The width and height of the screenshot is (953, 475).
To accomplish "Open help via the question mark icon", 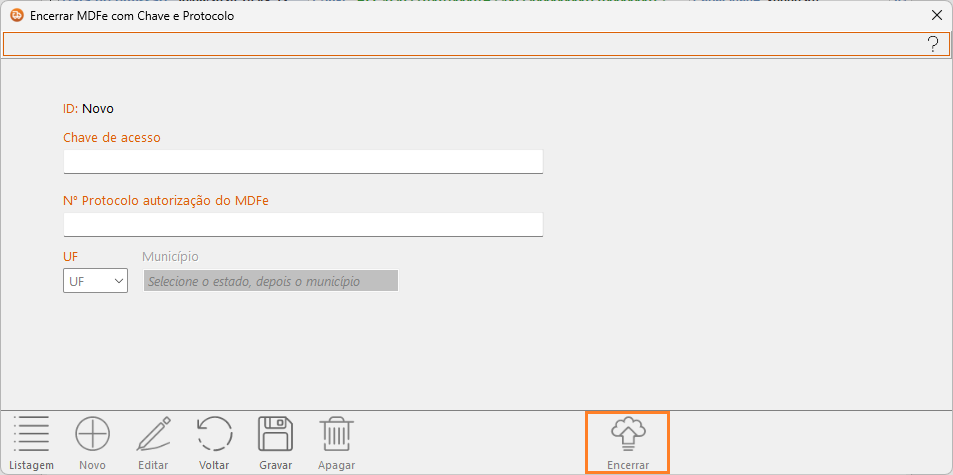I will pos(932,44).
